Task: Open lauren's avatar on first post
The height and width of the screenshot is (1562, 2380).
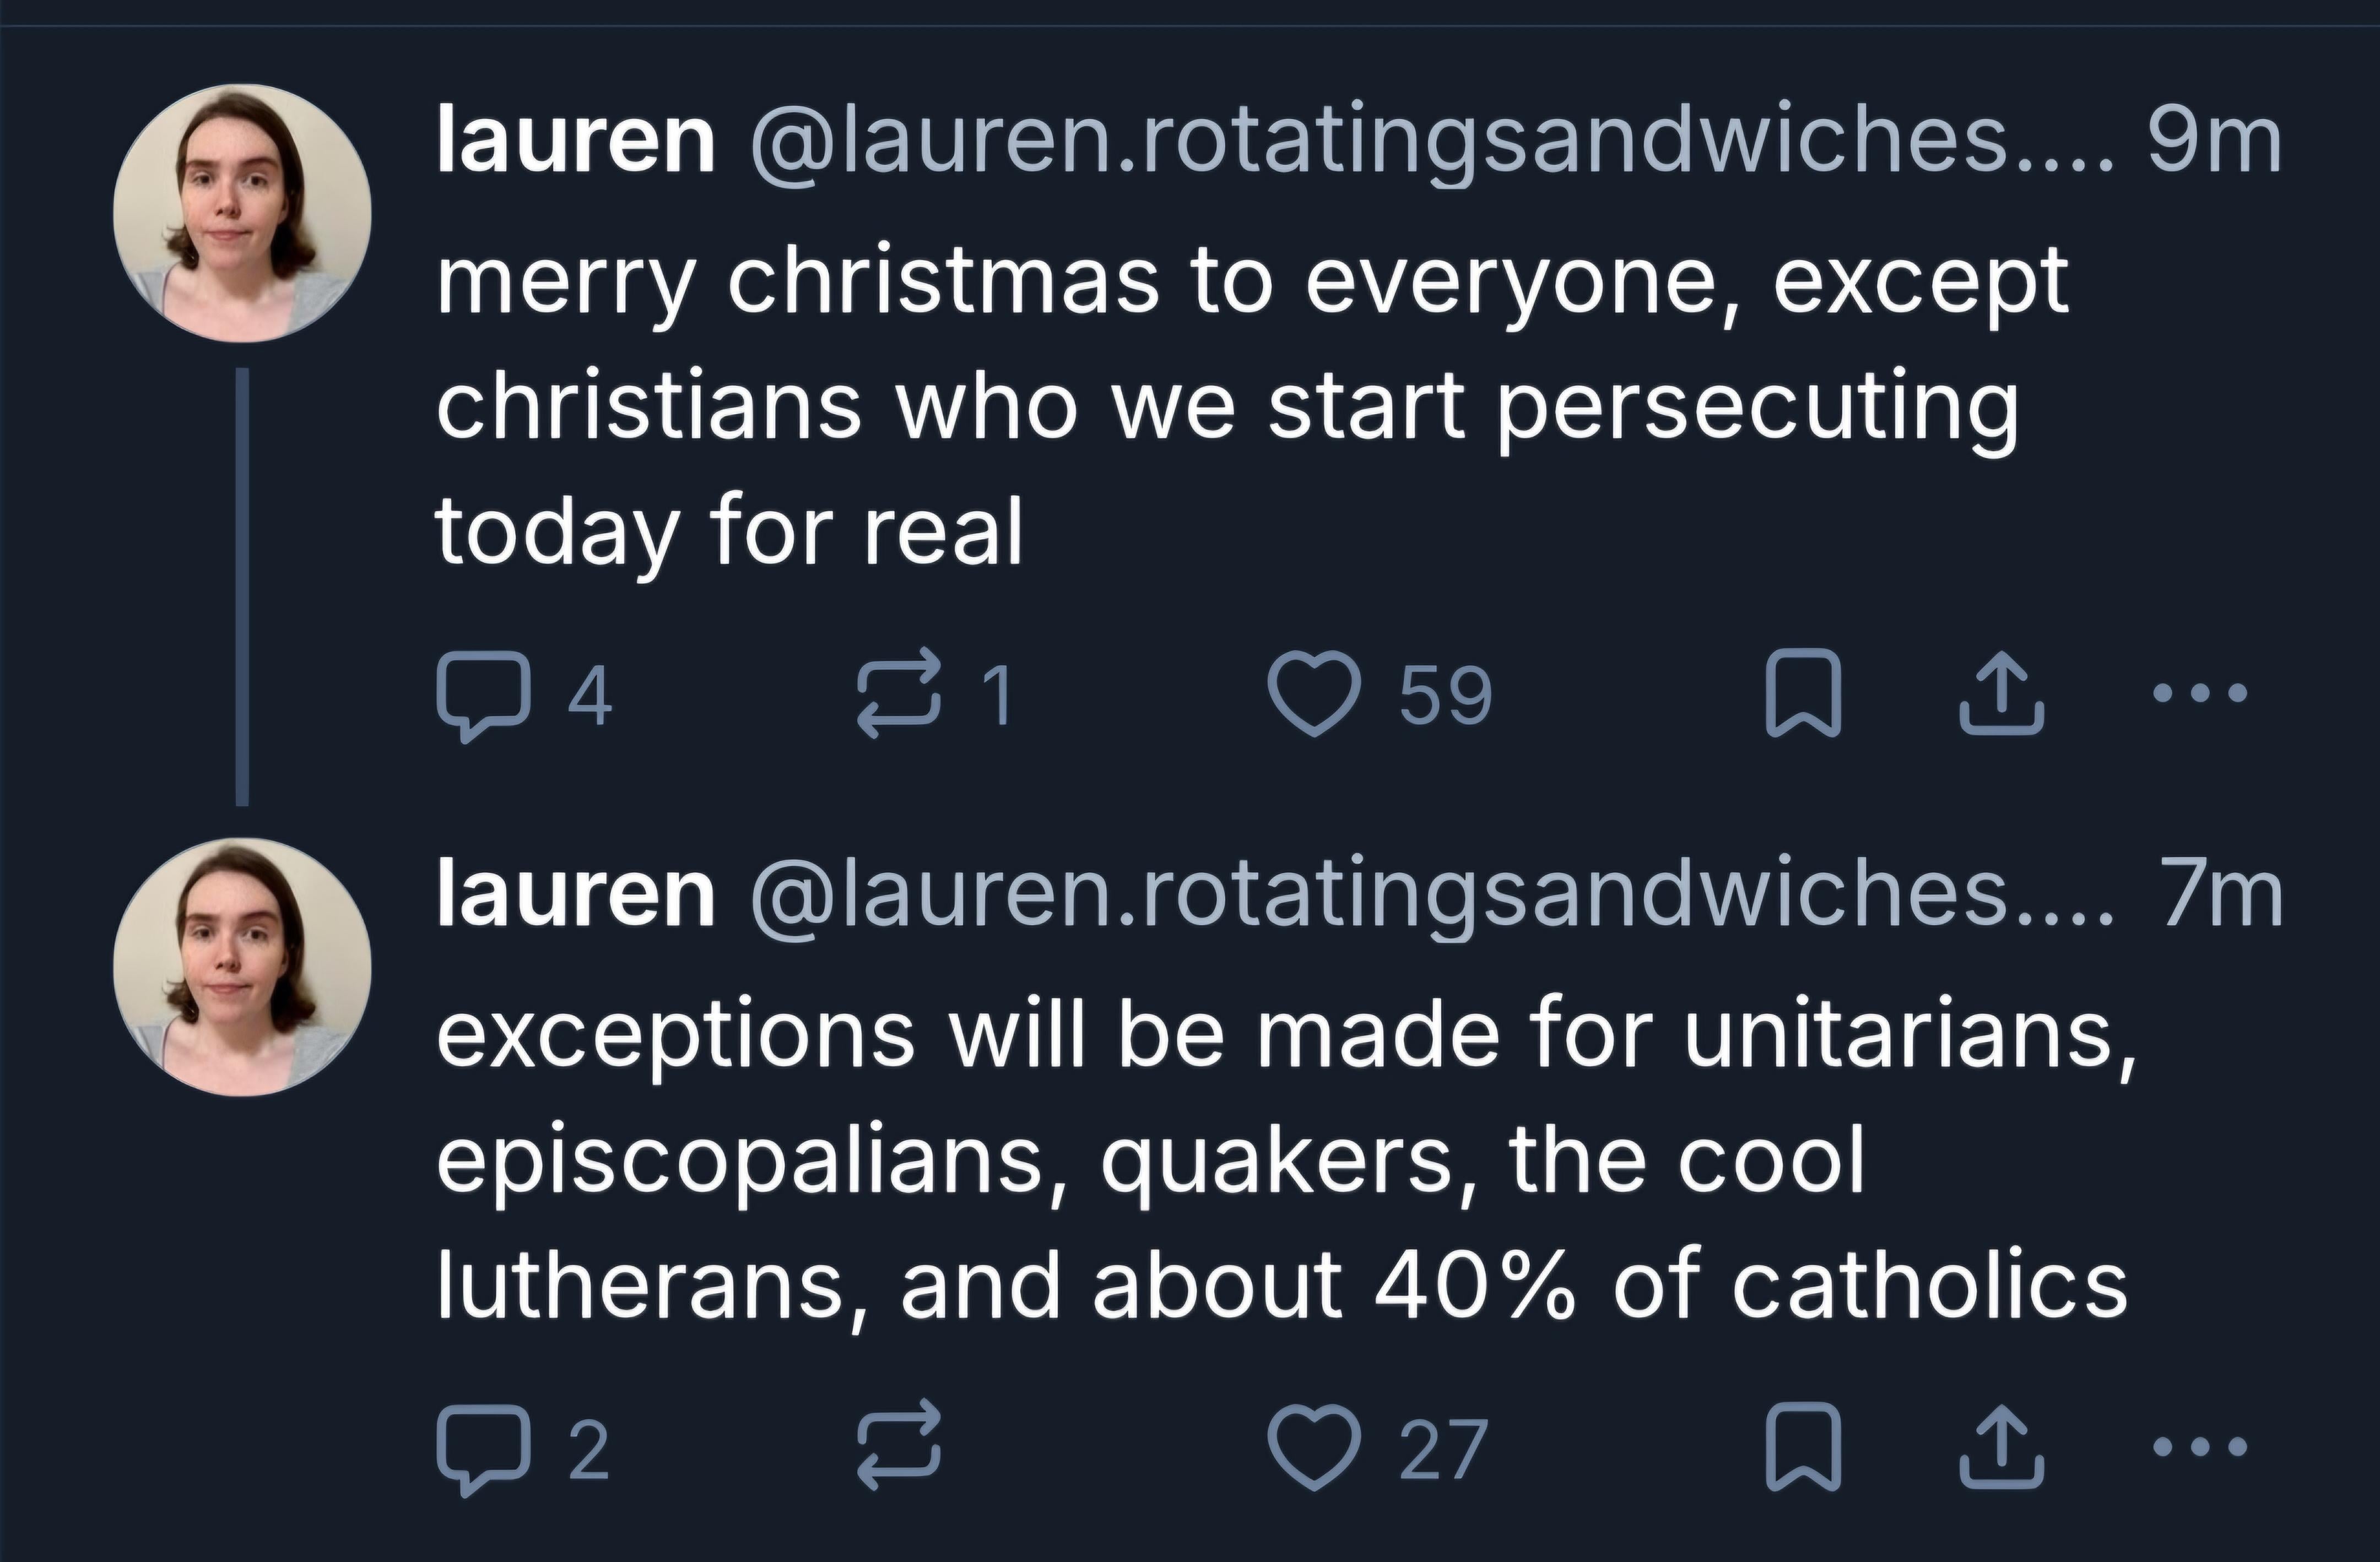Action: click(242, 213)
